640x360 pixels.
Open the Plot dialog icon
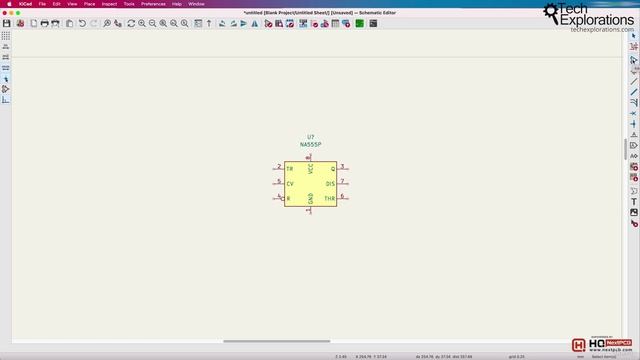(55, 23)
